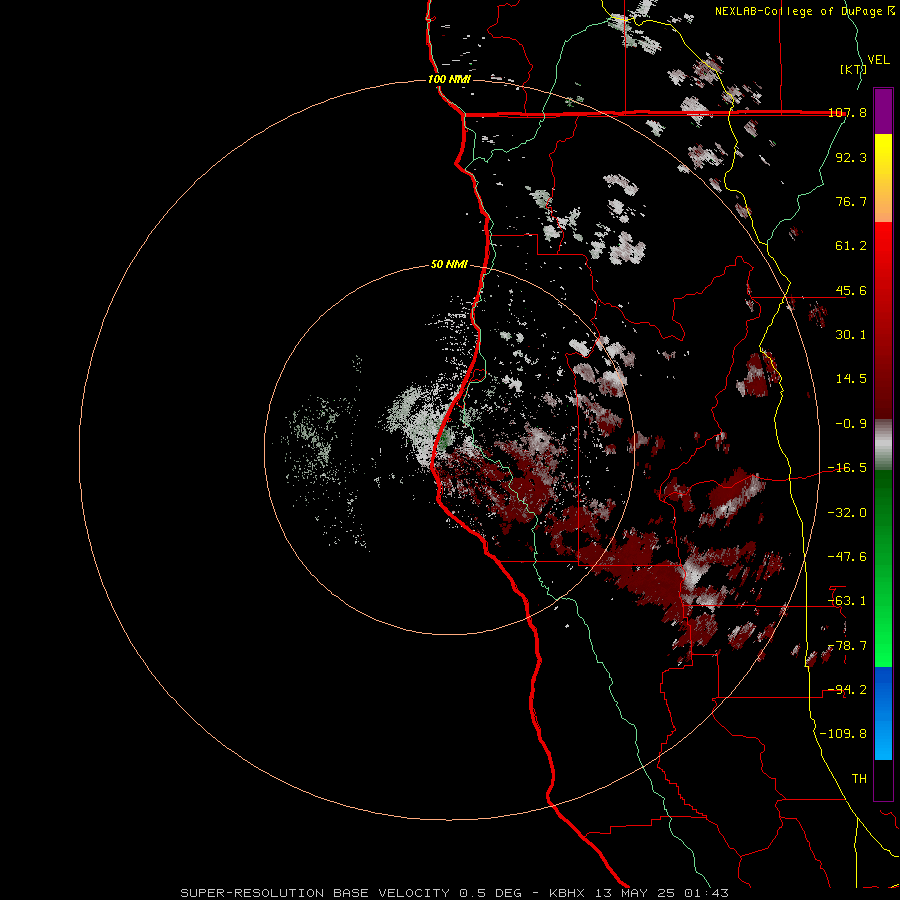This screenshot has width=900, height=900.
Task: Click the 107.8 value on the velocity scale
Action: click(x=847, y=112)
